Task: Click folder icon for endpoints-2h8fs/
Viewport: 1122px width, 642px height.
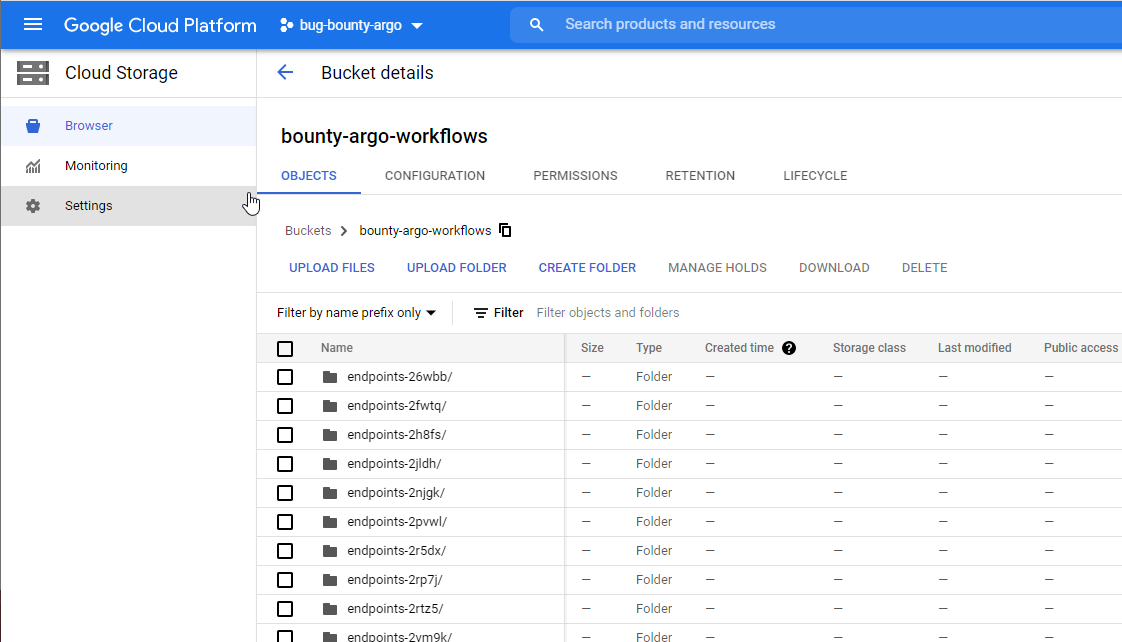Action: (x=330, y=435)
